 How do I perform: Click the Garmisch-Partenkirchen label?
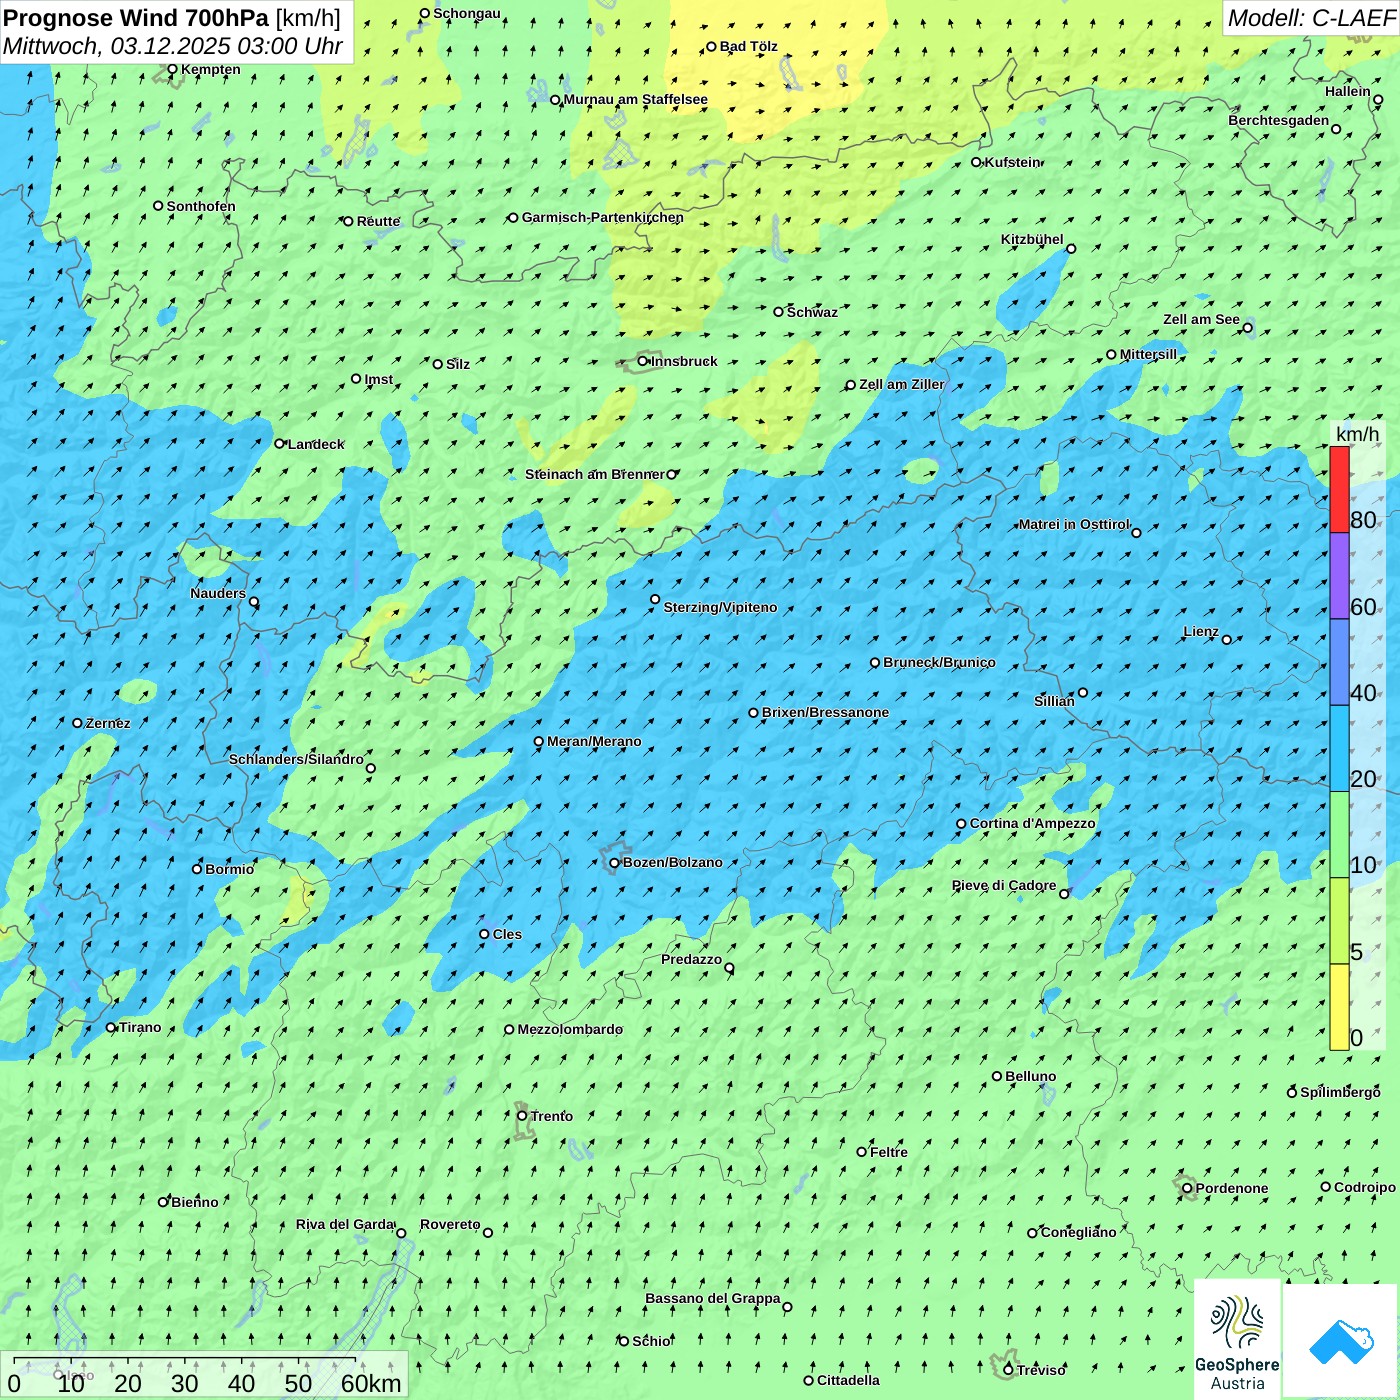603,217
